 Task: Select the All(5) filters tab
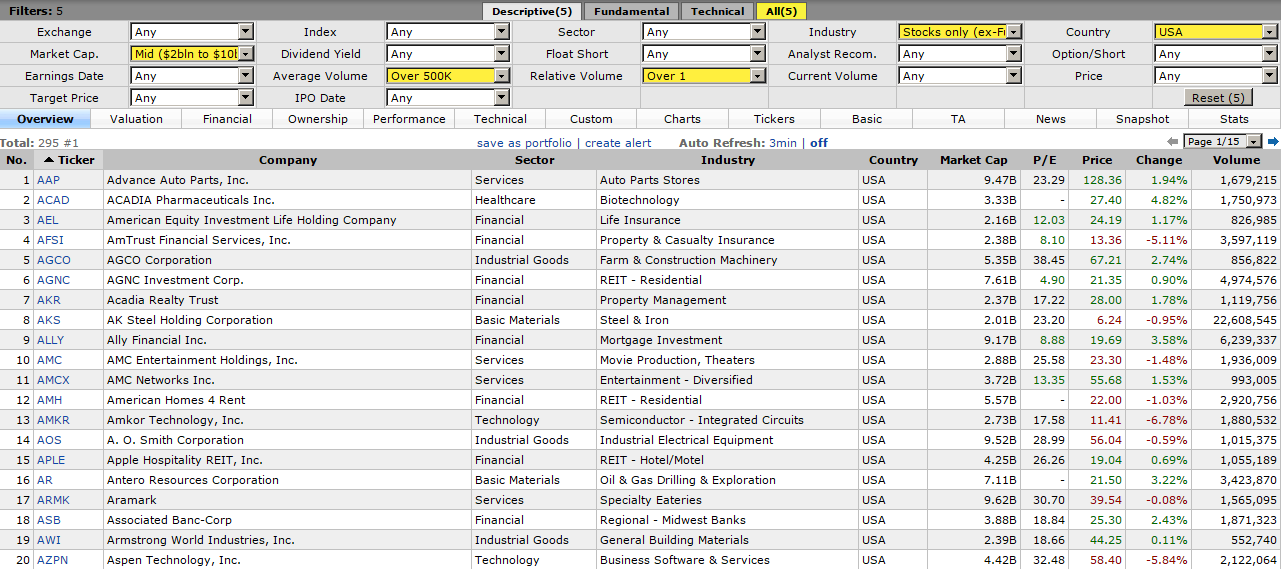coord(782,11)
